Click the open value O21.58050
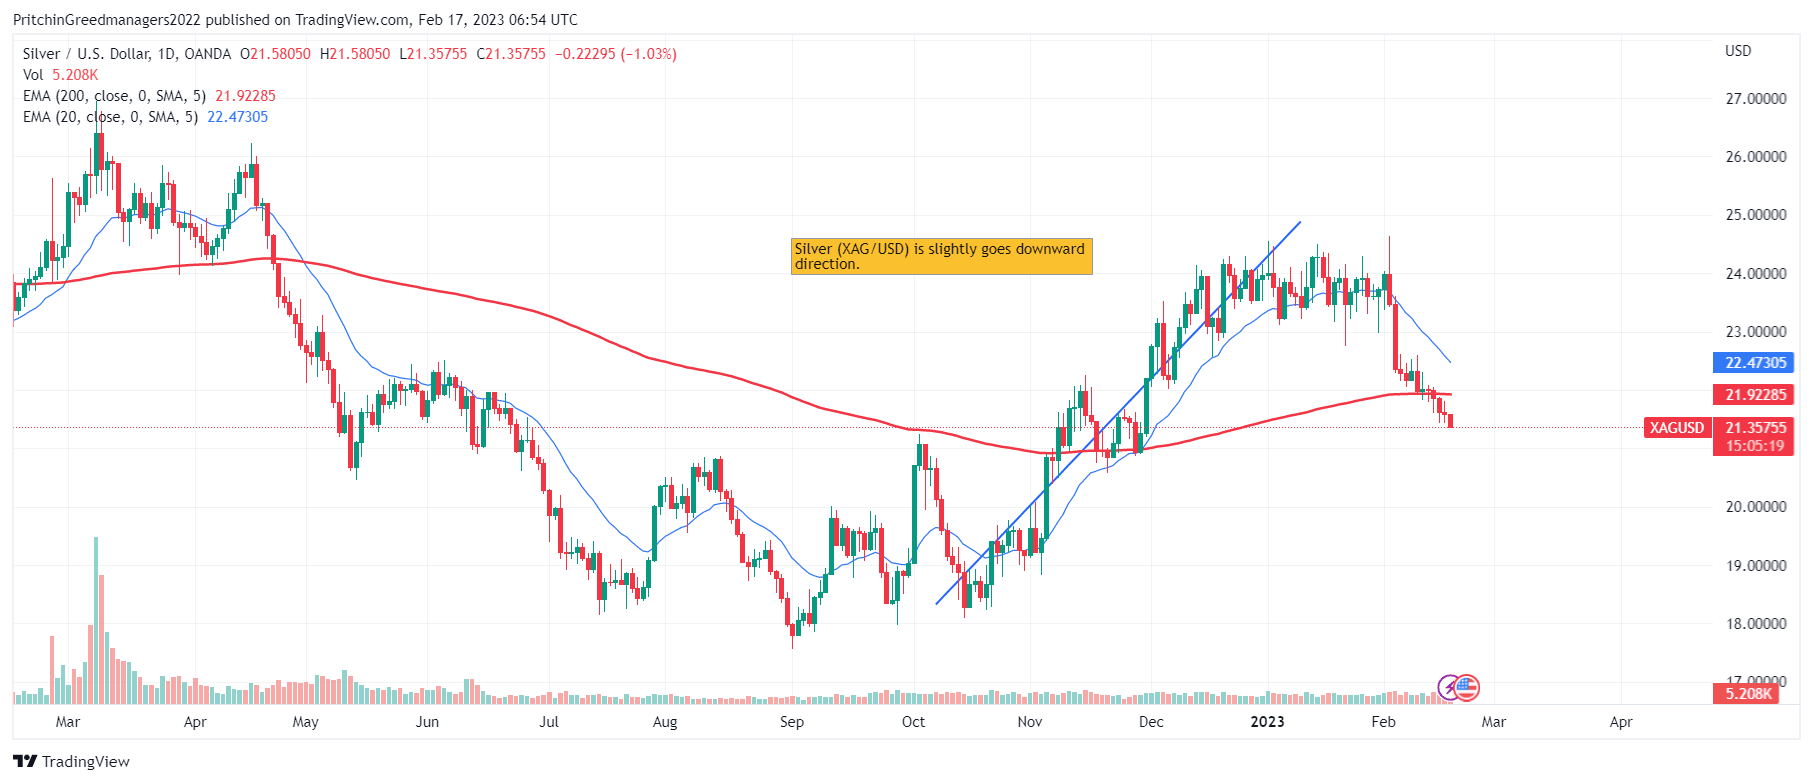 click(x=275, y=54)
